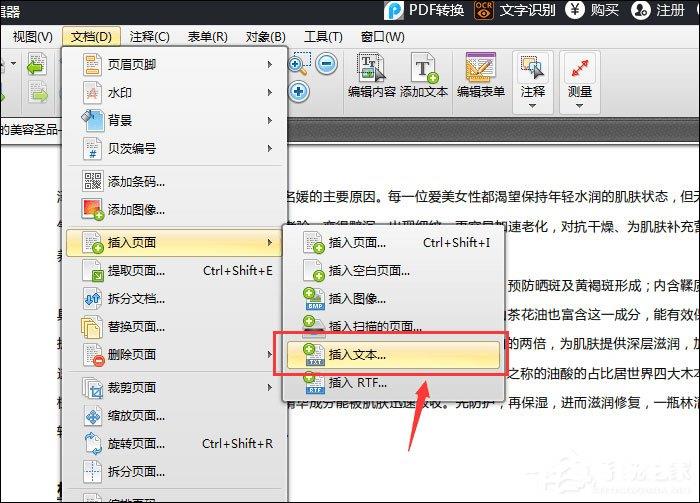The height and width of the screenshot is (503, 700).
Task: Click the zoom in plus icon
Action: coord(299,92)
